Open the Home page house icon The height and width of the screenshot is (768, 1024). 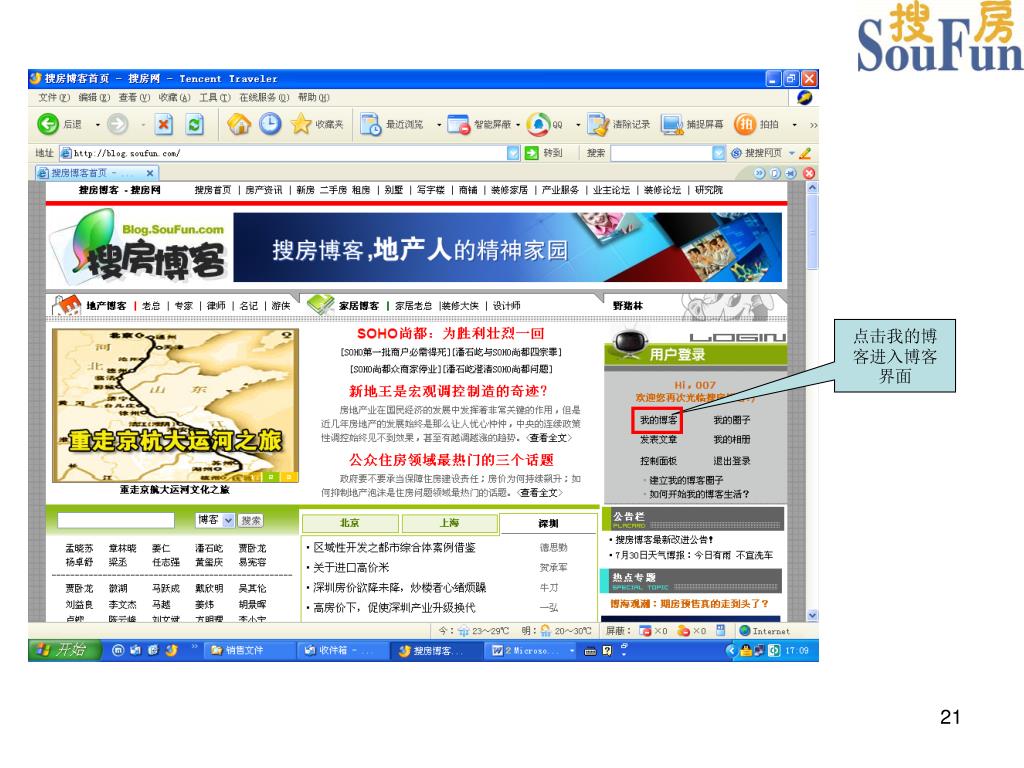[x=239, y=123]
